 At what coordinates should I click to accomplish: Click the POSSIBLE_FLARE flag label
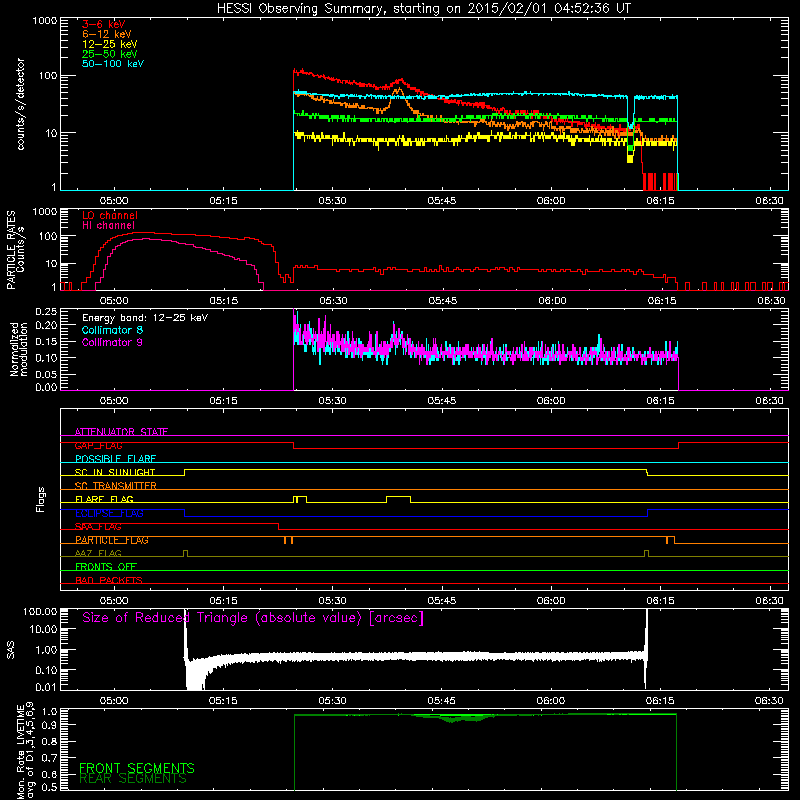click(x=115, y=459)
